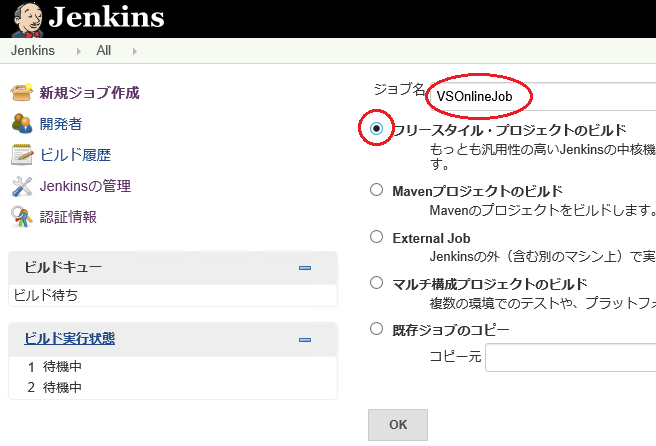Open the ビルド履歴 link
This screenshot has width=656, height=446.
click(76, 155)
